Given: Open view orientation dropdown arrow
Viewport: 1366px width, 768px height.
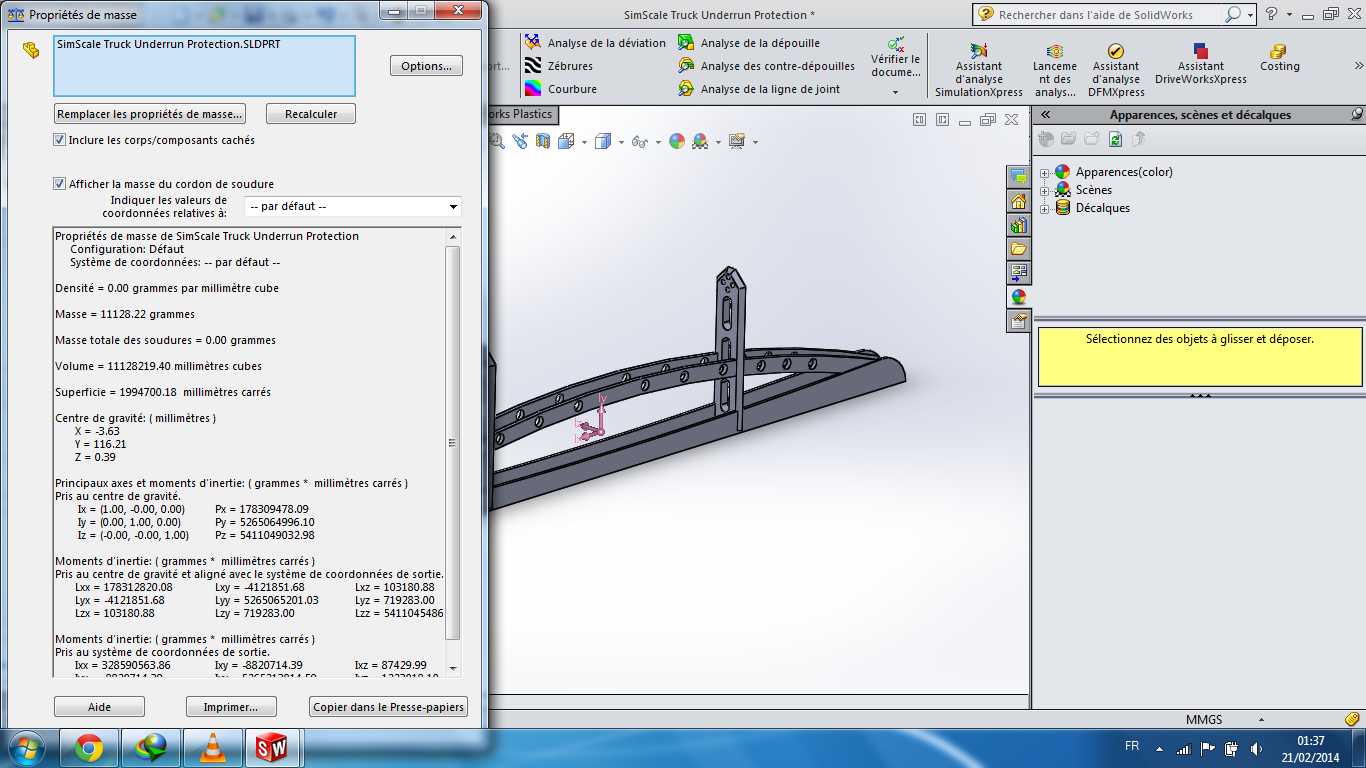Looking at the screenshot, I should click(x=584, y=143).
